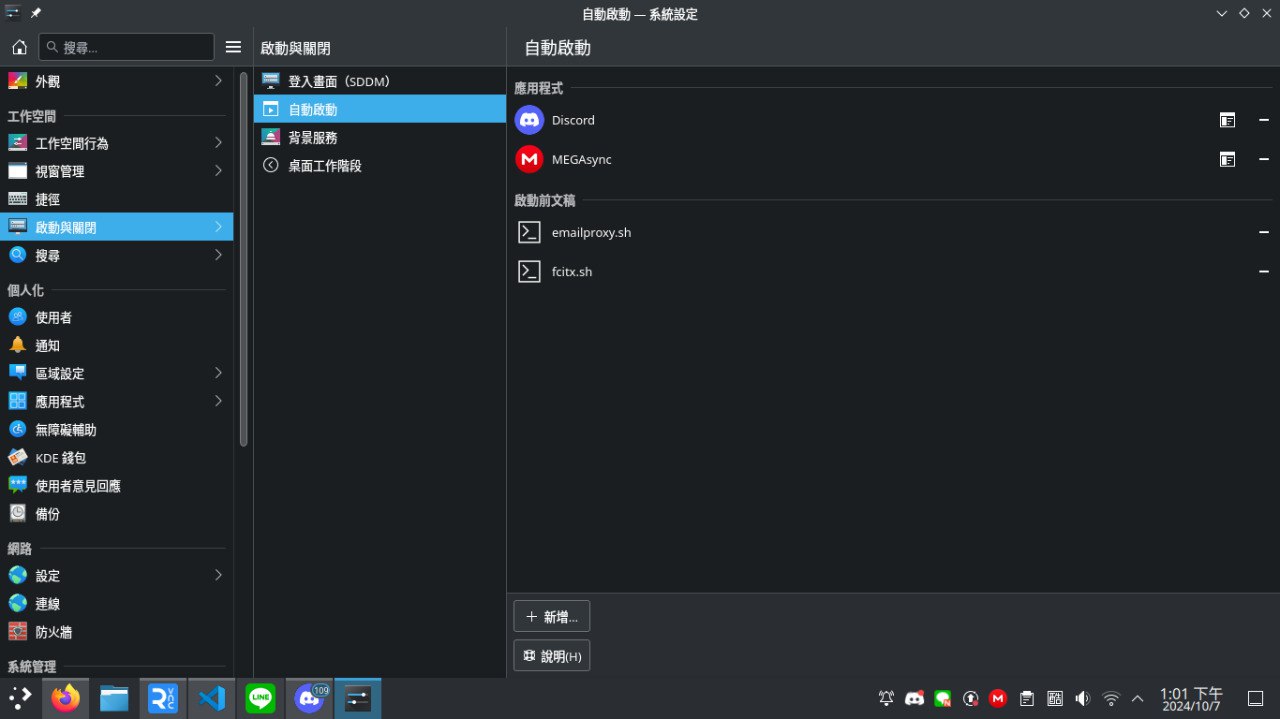Open the hamburger menu beside search field
Image resolution: width=1280 pixels, height=719 pixels.
tap(233, 47)
